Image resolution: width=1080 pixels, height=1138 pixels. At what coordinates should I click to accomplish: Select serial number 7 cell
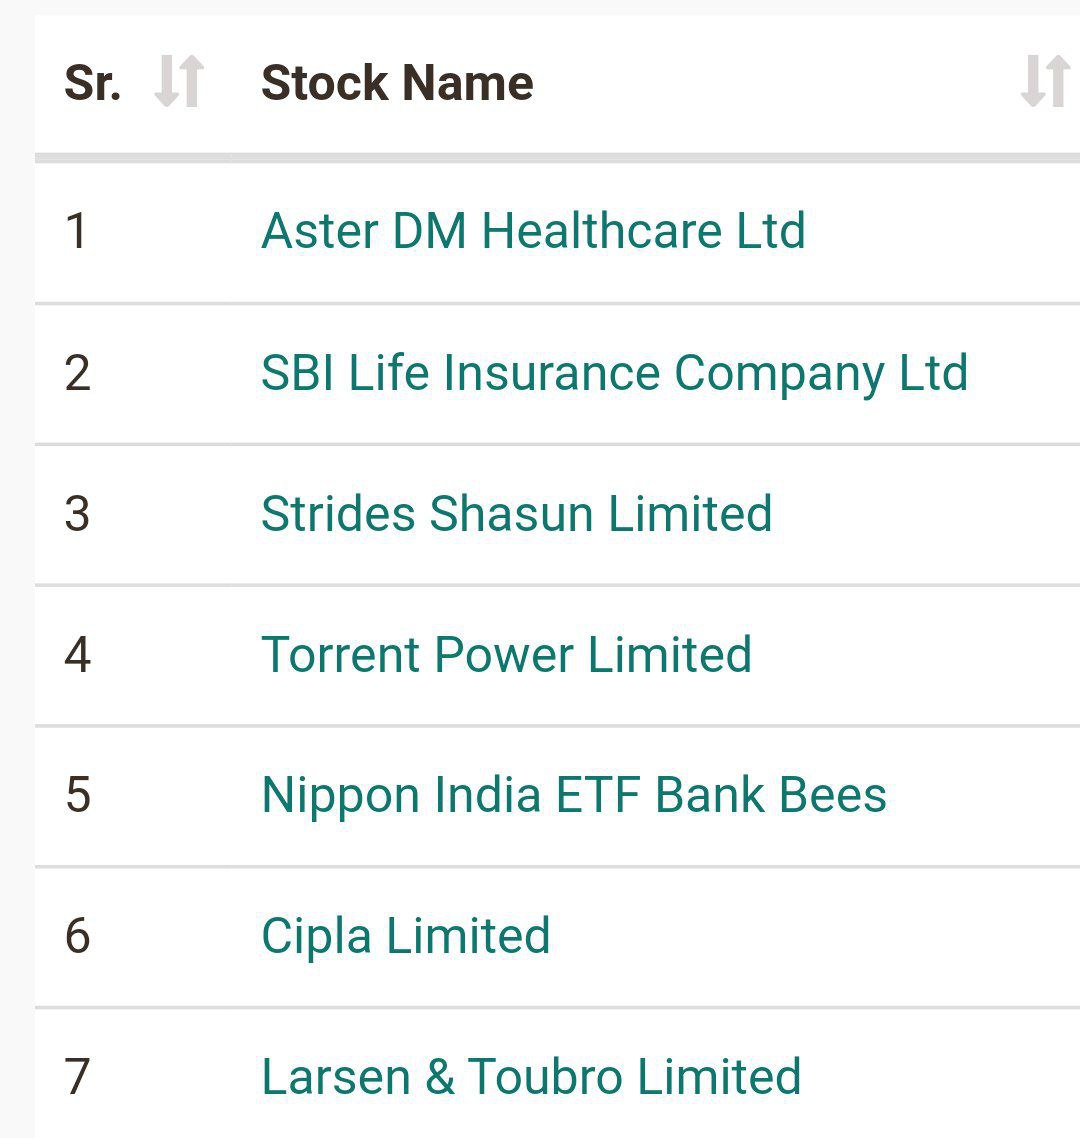pyautogui.click(x=77, y=1077)
